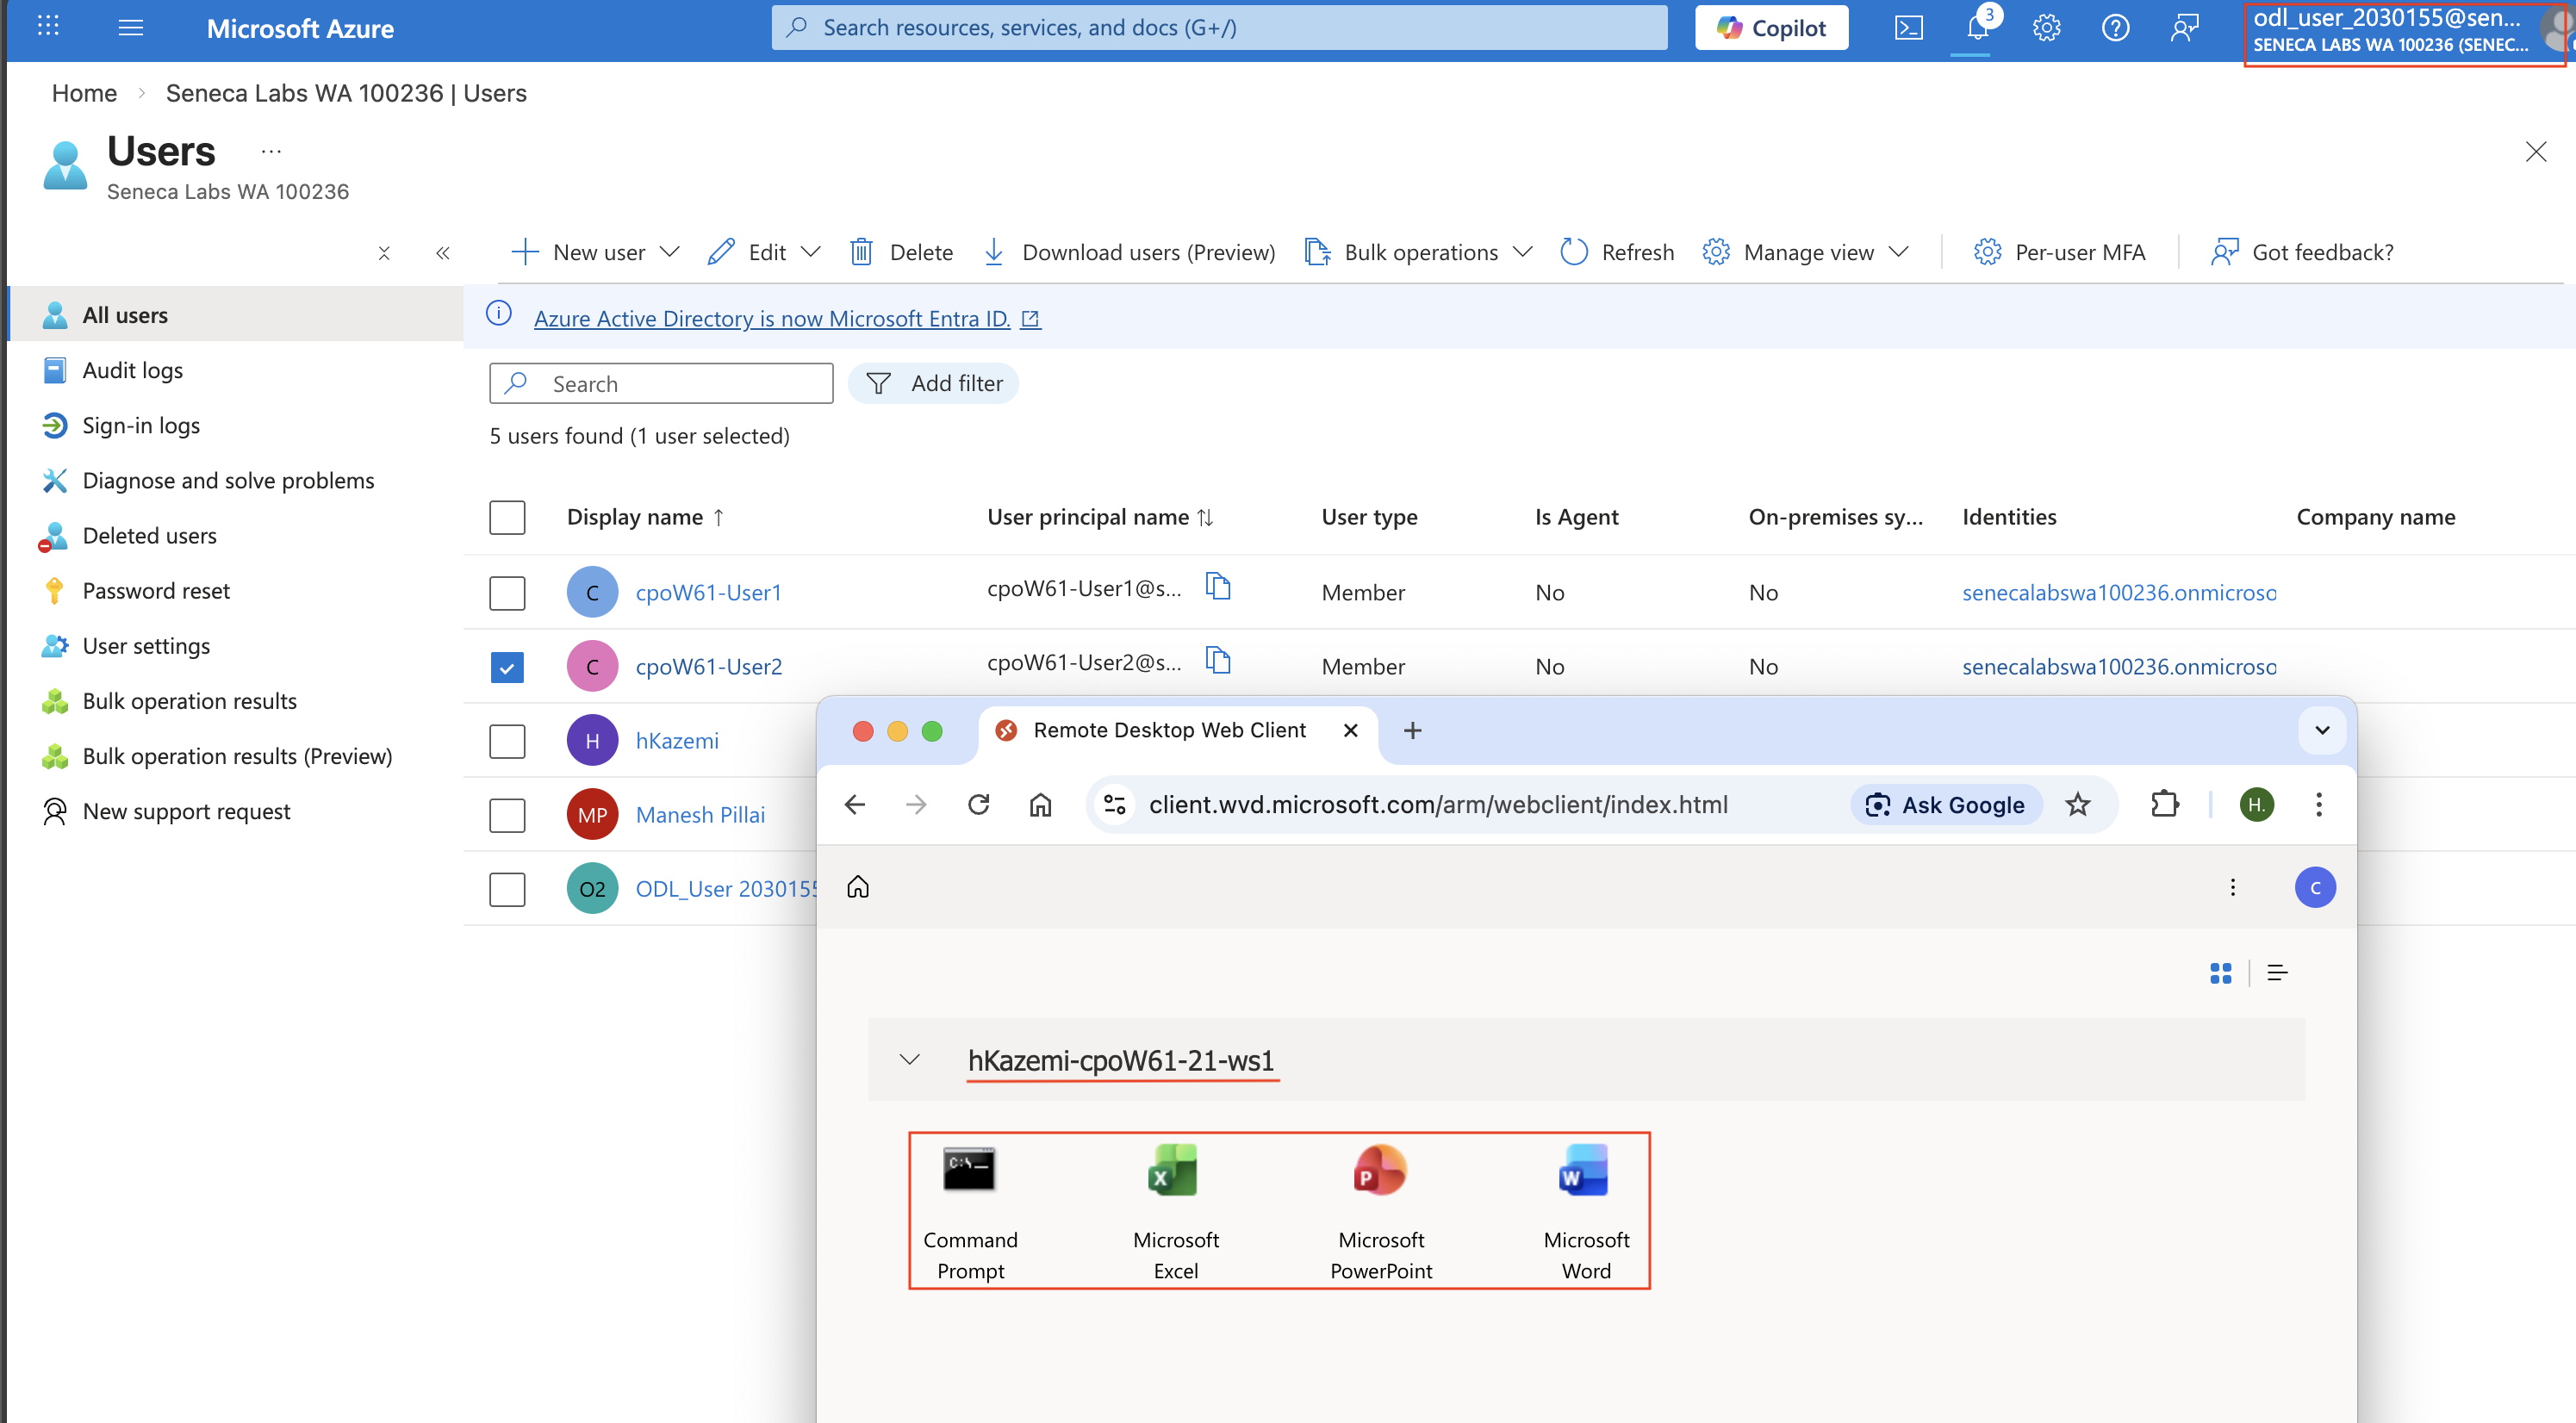Screen dimensions: 2576x1423
Task: Select the ODL_User row checkbox
Action: click(x=507, y=889)
